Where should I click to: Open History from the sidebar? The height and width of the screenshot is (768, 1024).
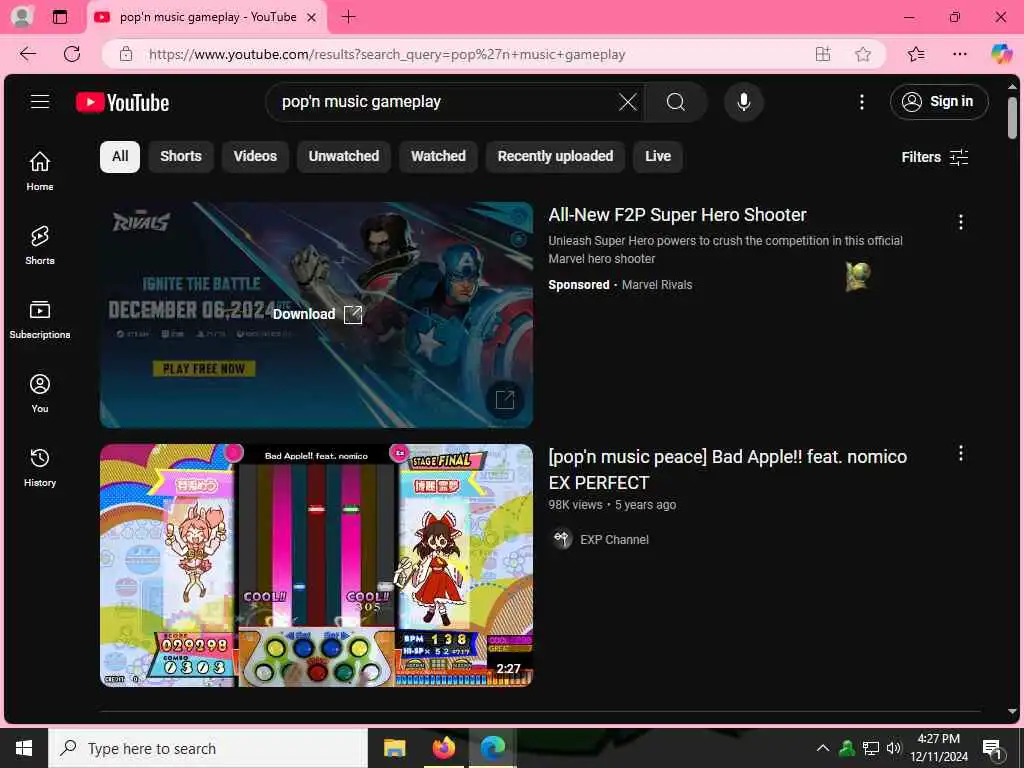[x=40, y=467]
